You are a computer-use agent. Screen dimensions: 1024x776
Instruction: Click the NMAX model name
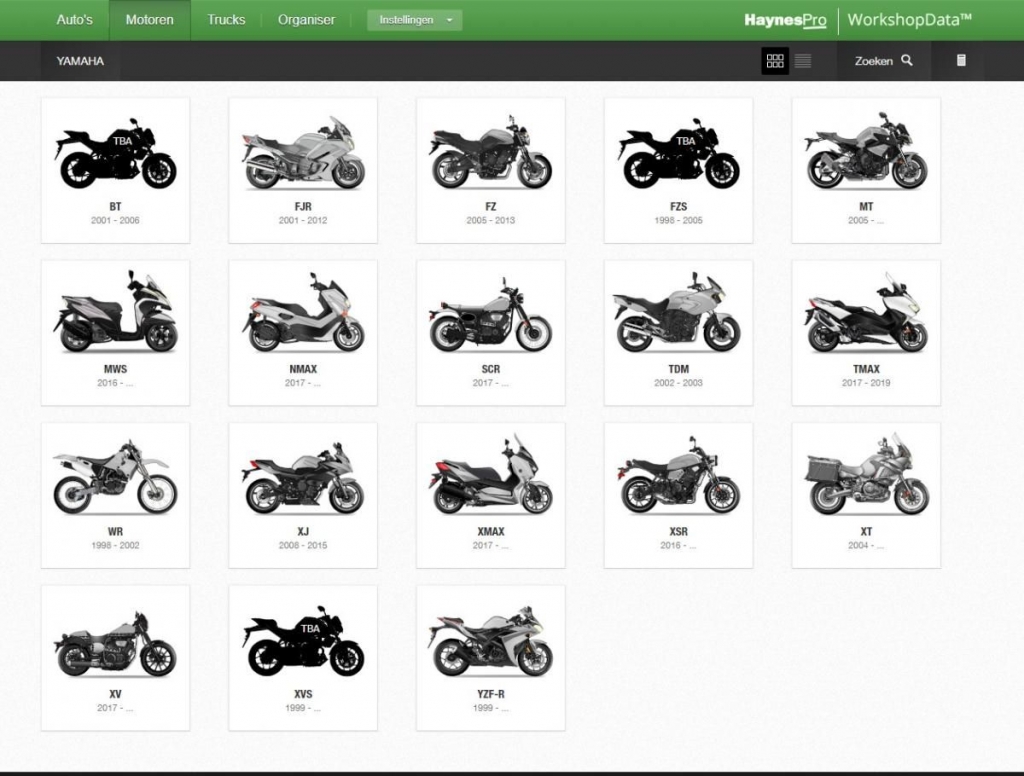[303, 369]
